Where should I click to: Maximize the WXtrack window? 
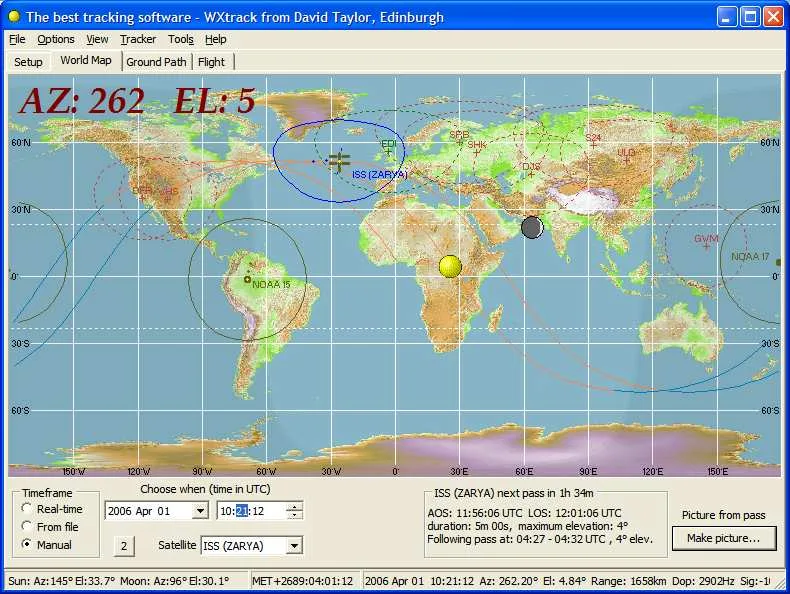750,17
